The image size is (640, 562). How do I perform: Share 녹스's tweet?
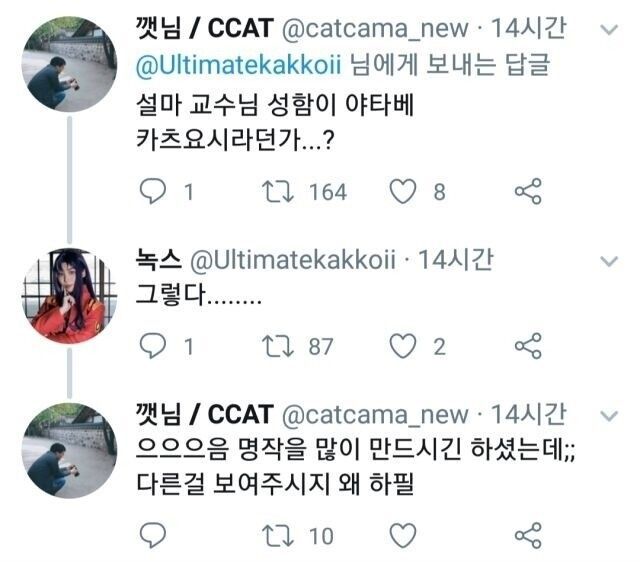(x=527, y=346)
